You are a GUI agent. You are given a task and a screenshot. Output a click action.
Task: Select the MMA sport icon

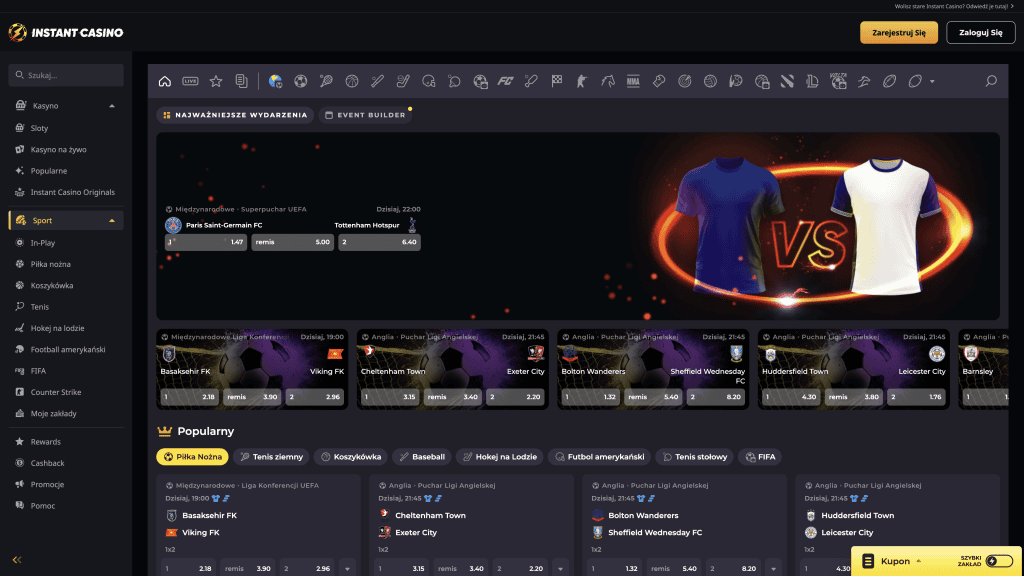tap(633, 81)
